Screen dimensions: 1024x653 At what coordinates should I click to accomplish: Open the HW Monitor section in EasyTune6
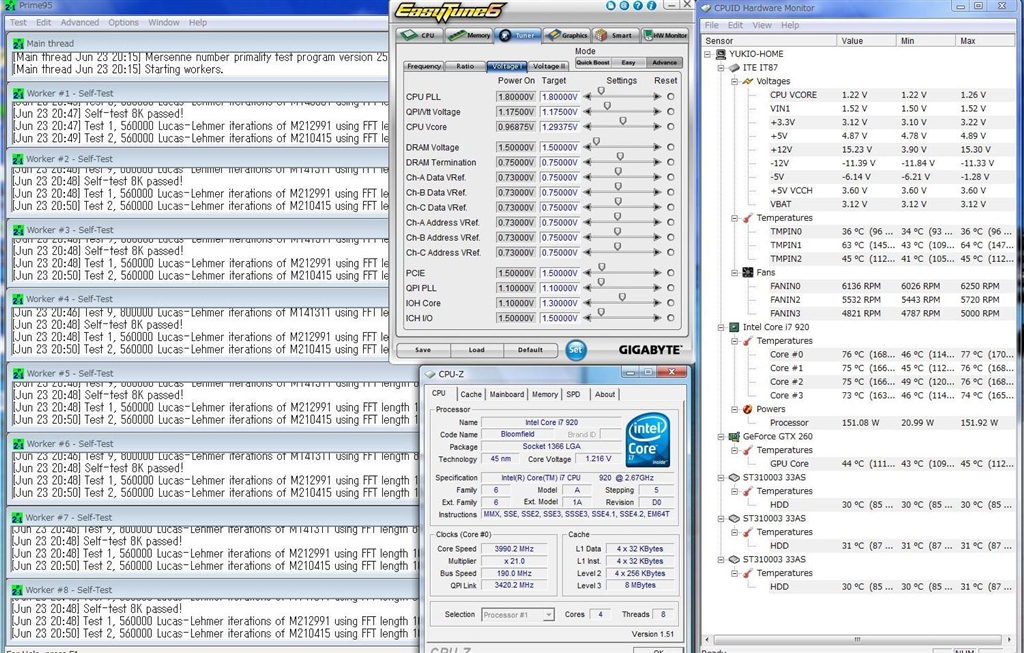(x=664, y=35)
